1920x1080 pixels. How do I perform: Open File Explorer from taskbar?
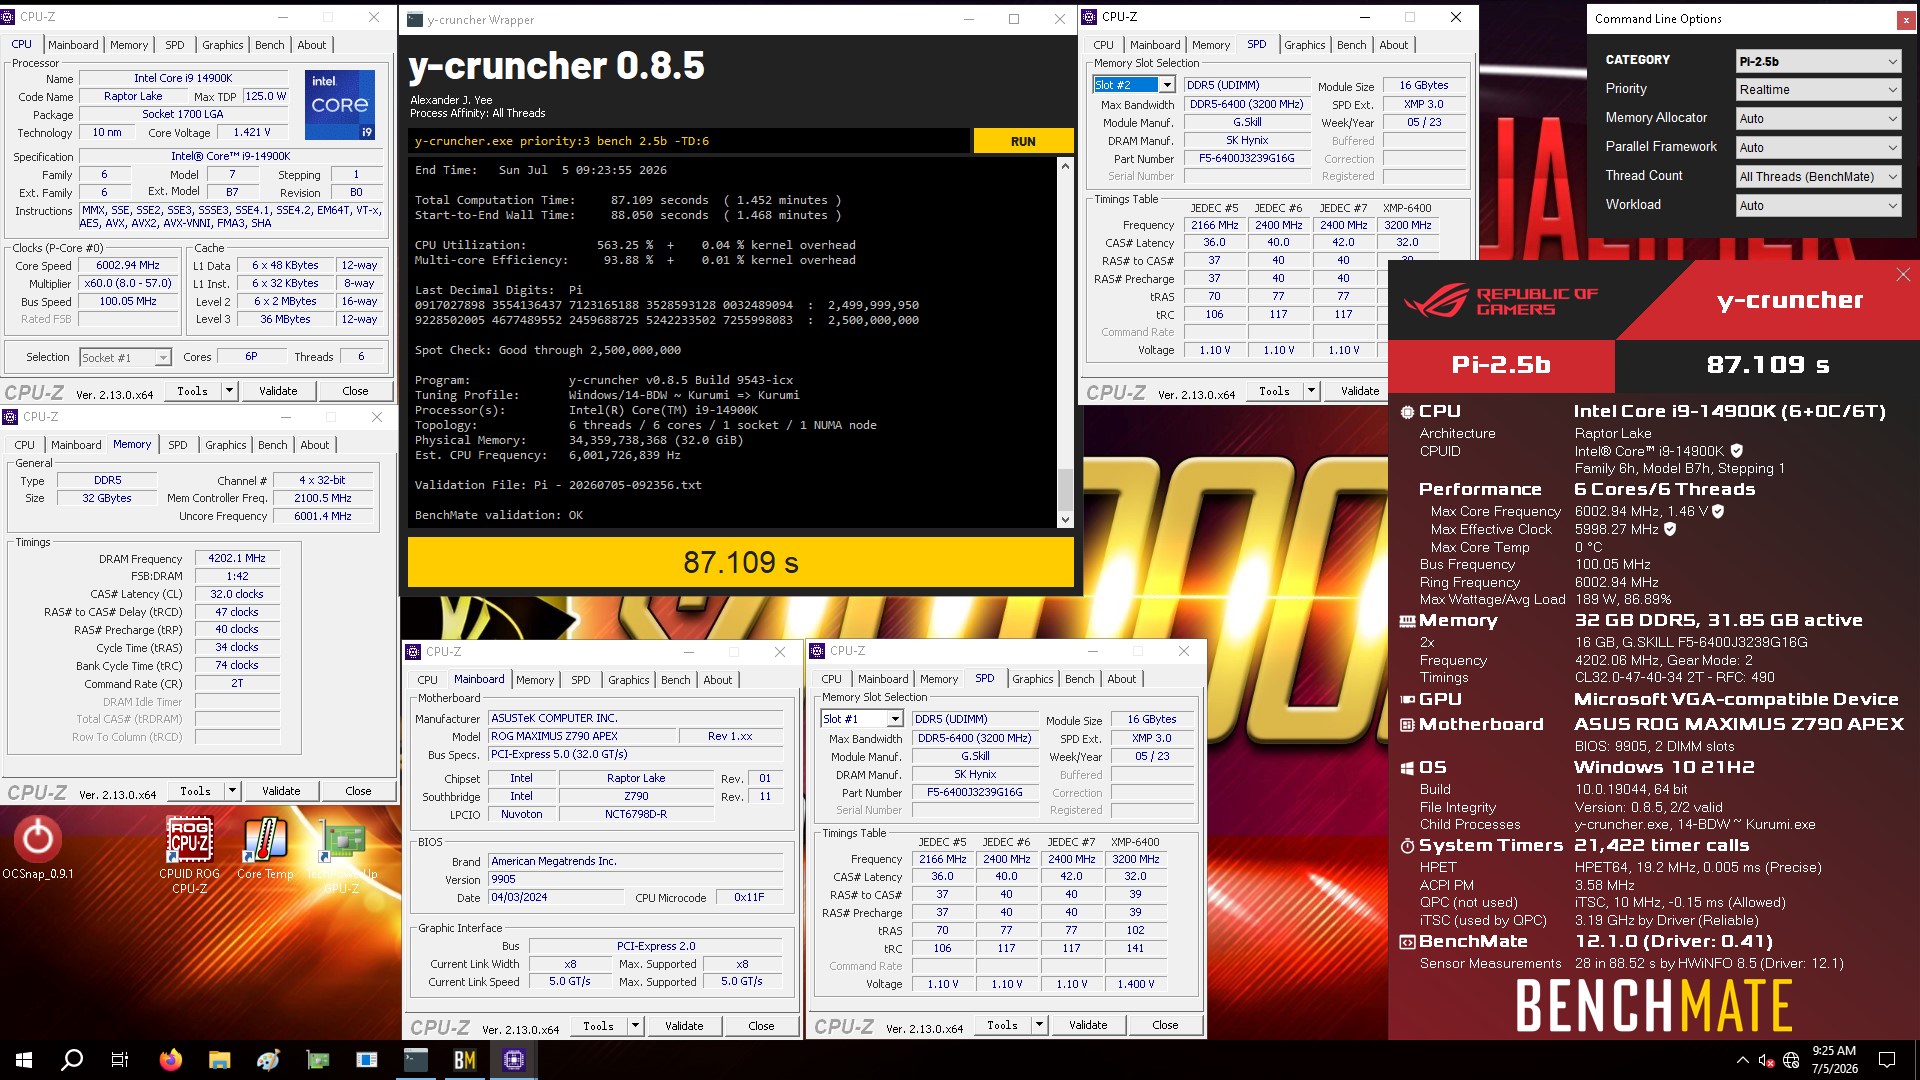pos(220,1060)
